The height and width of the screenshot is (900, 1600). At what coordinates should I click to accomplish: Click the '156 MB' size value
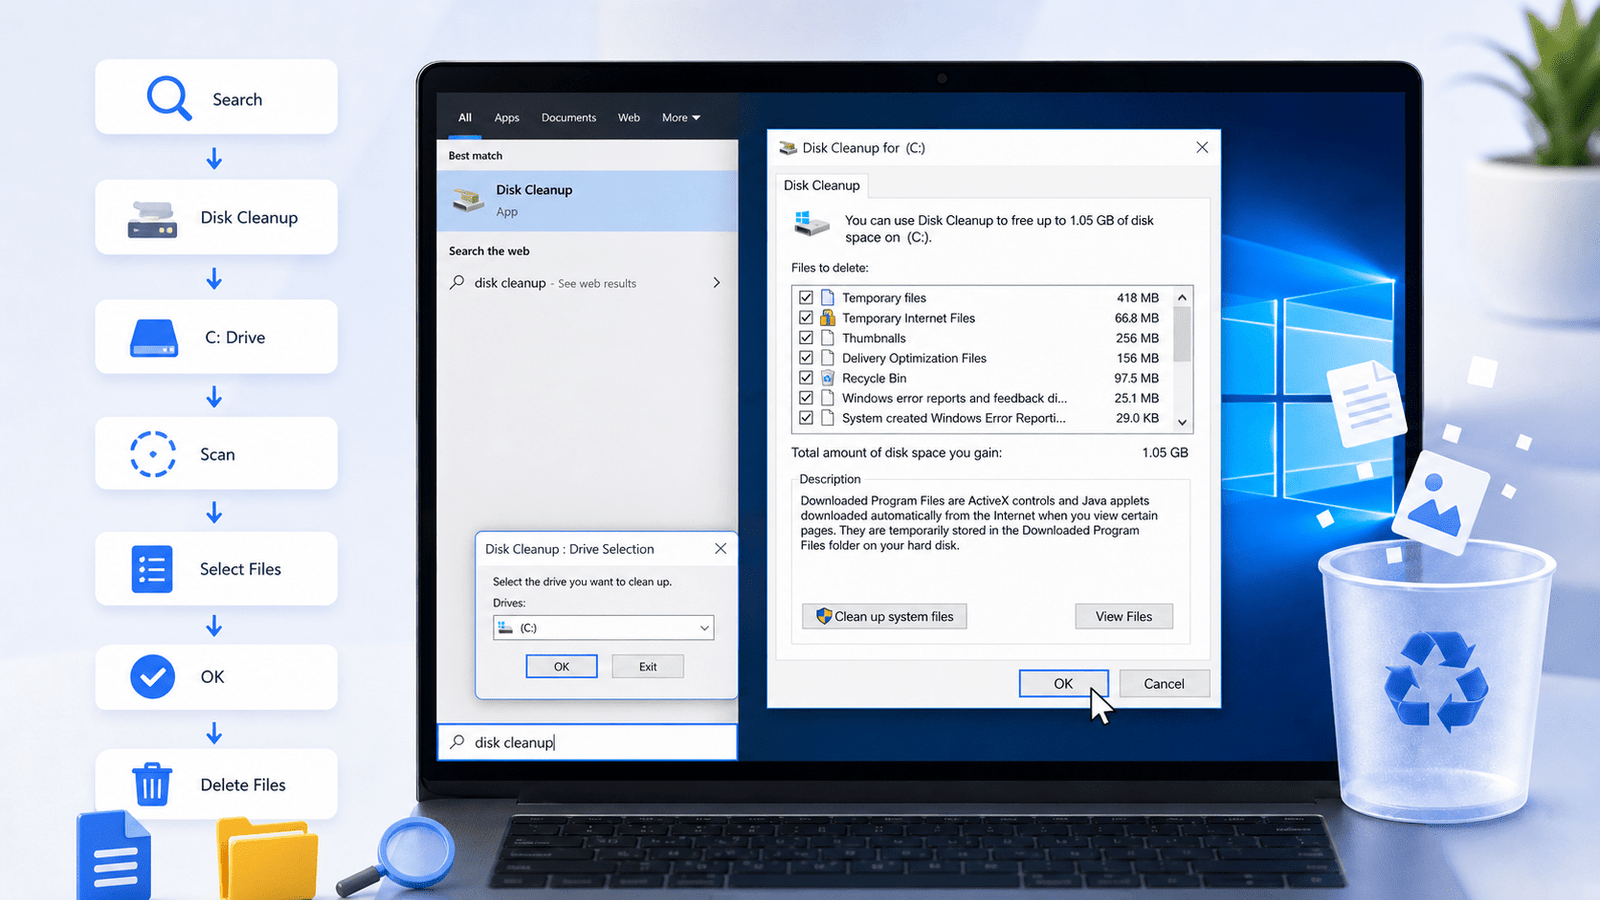(1138, 358)
